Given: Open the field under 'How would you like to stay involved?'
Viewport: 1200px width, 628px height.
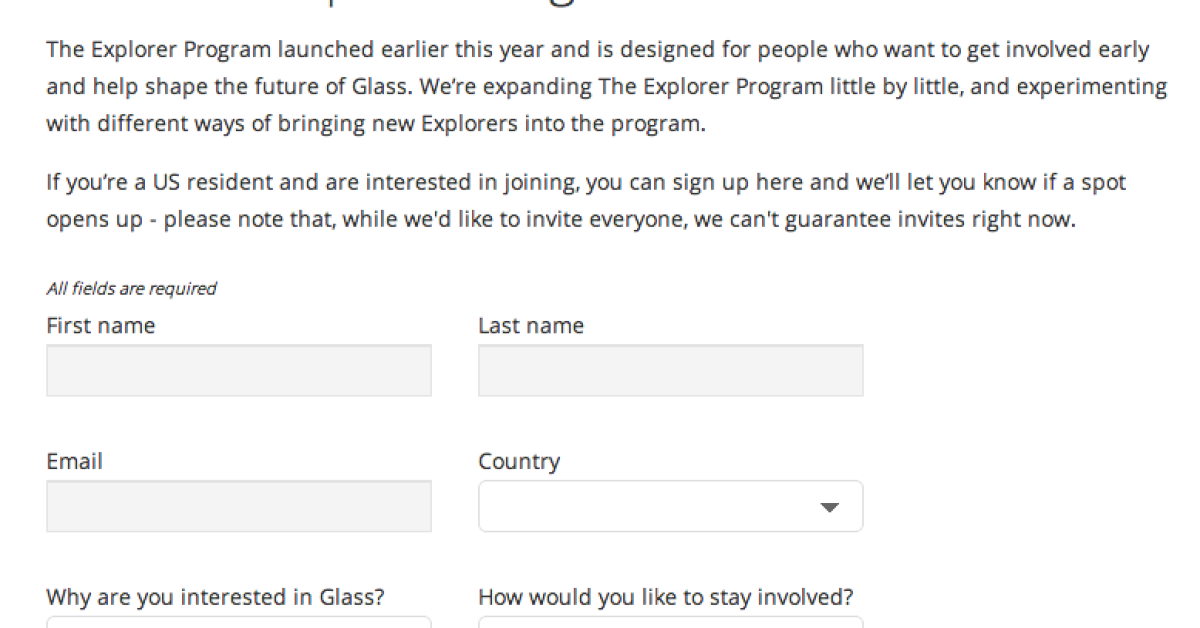Looking at the screenshot, I should (x=670, y=622).
